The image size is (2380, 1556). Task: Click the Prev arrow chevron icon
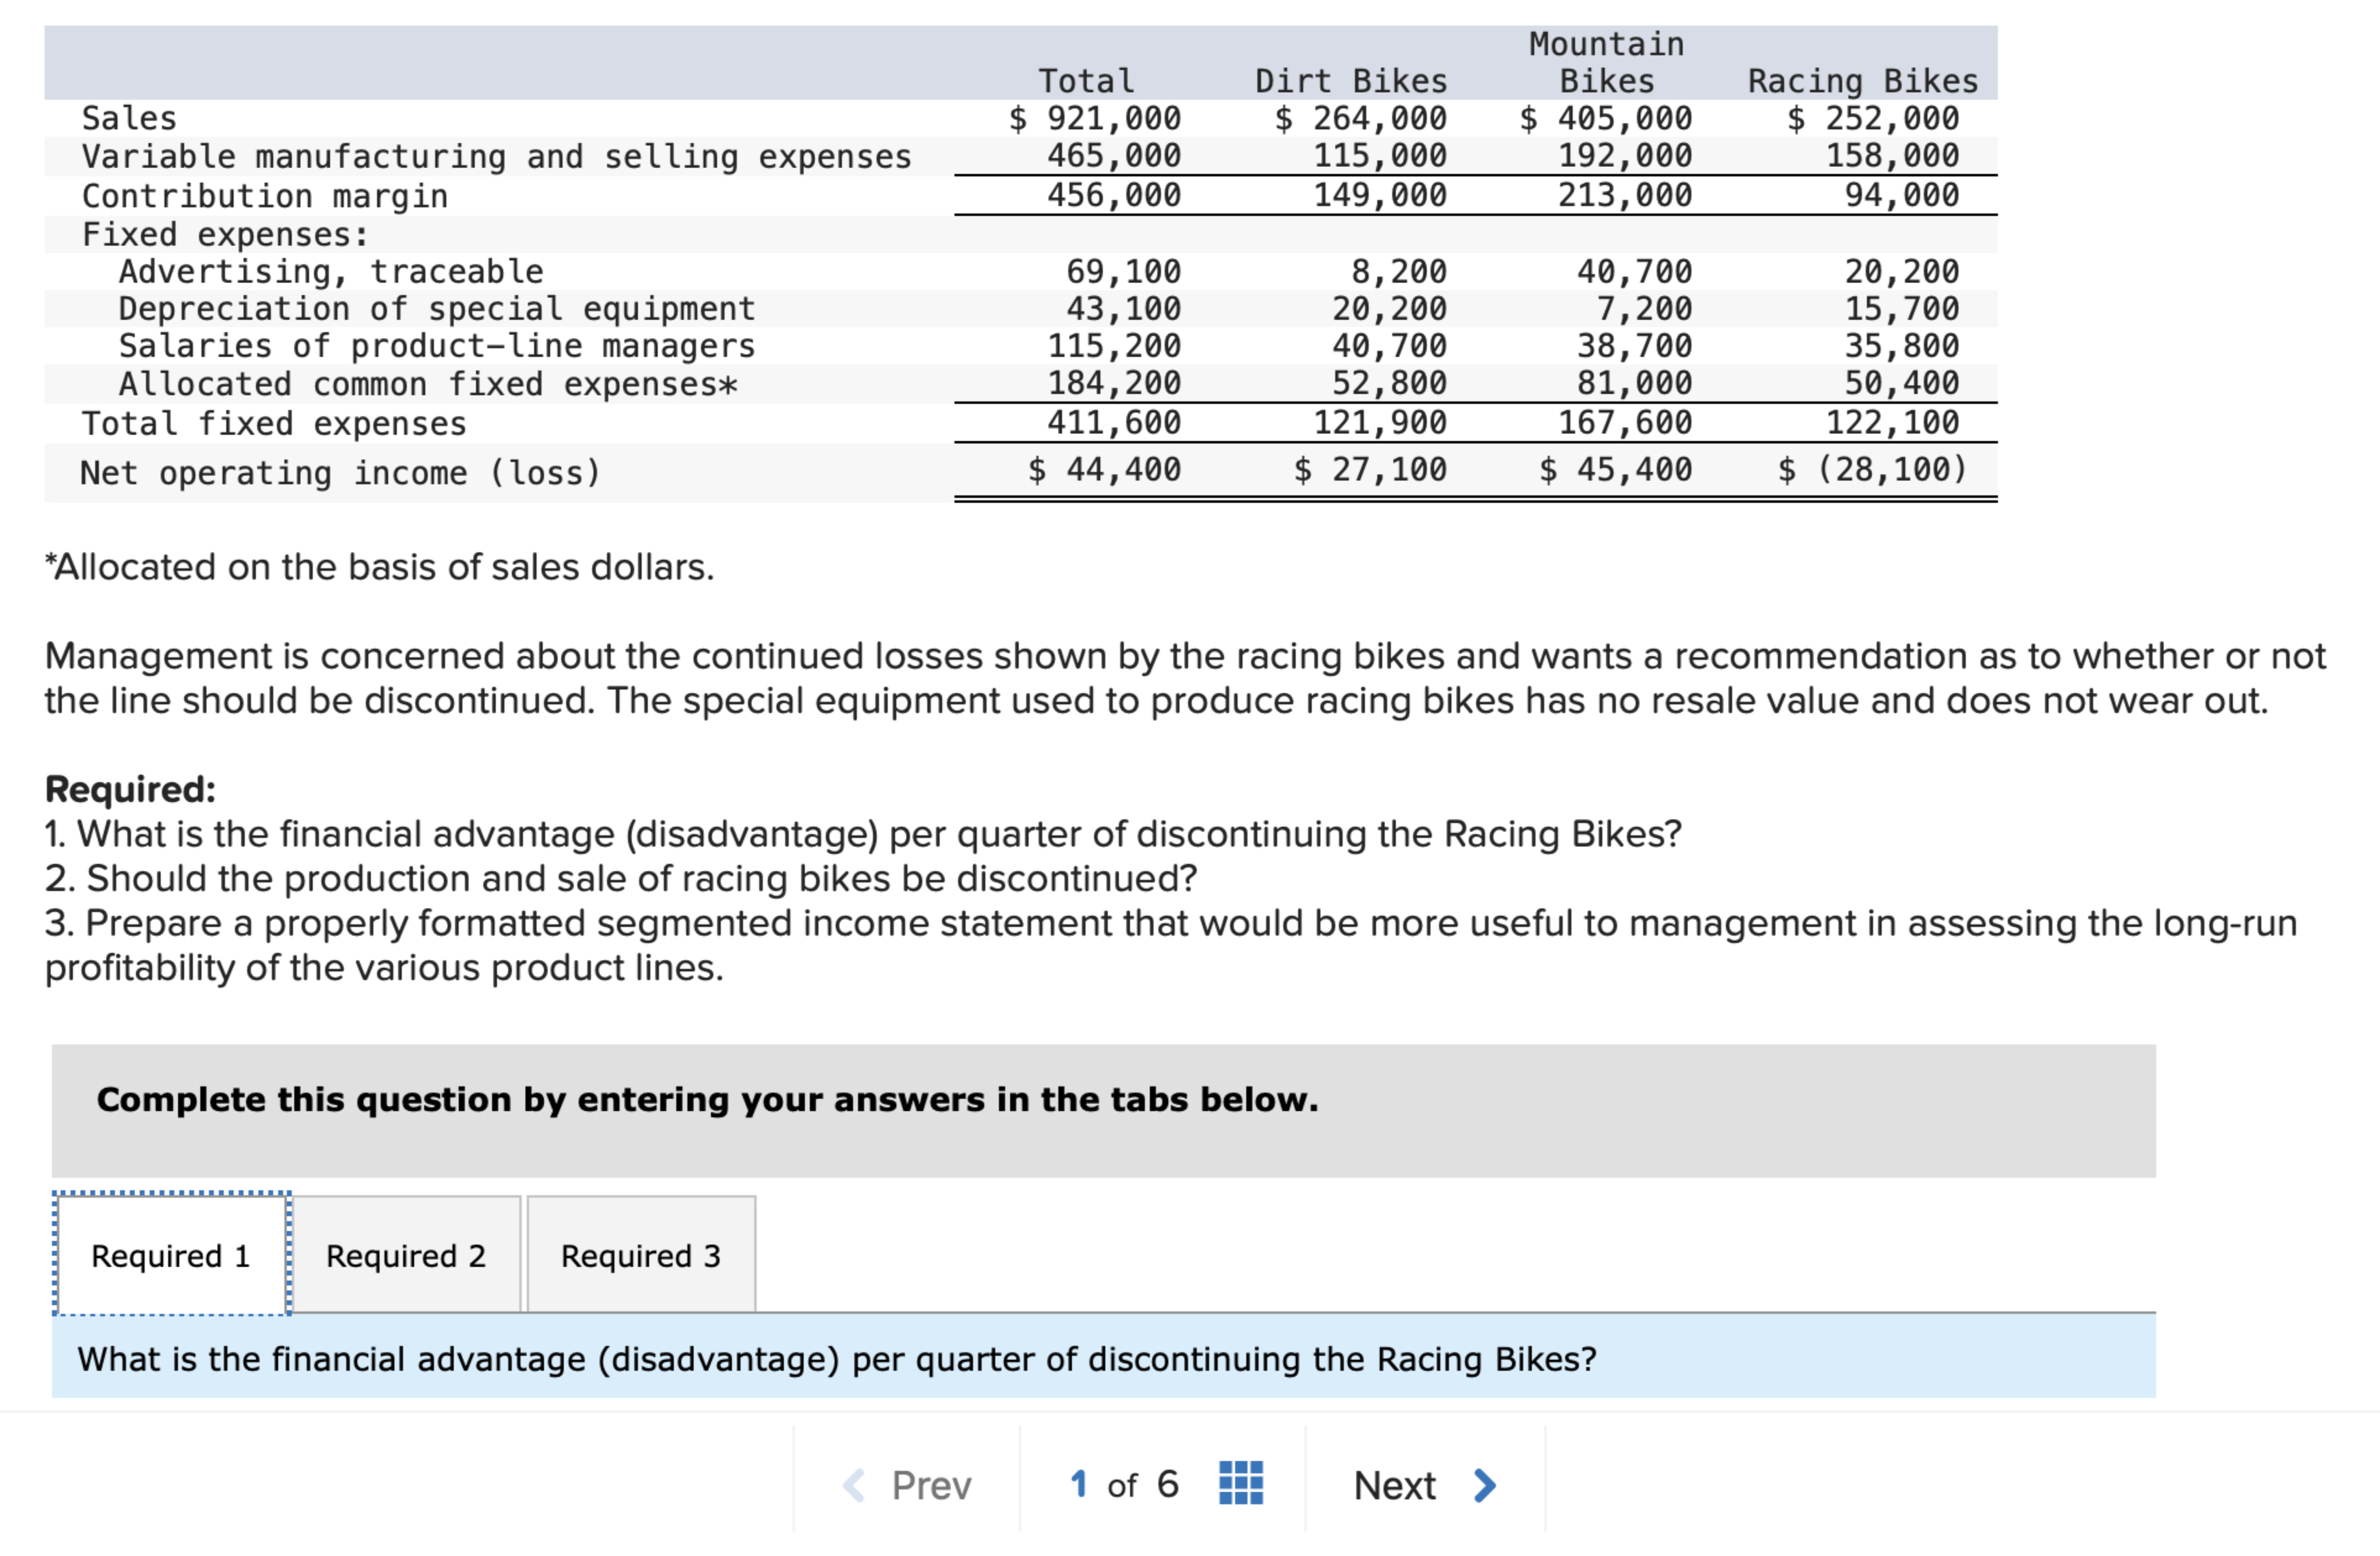[854, 1485]
